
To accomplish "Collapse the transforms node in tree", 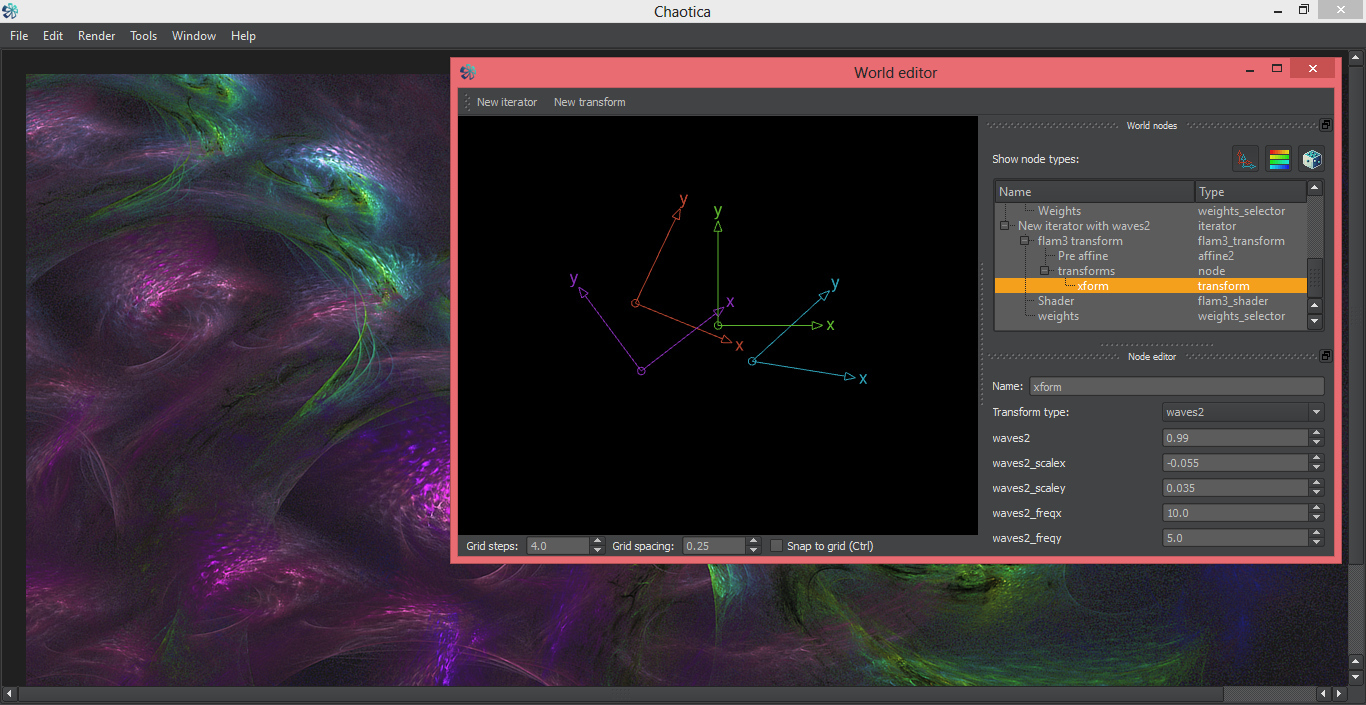I will click(x=1045, y=271).
